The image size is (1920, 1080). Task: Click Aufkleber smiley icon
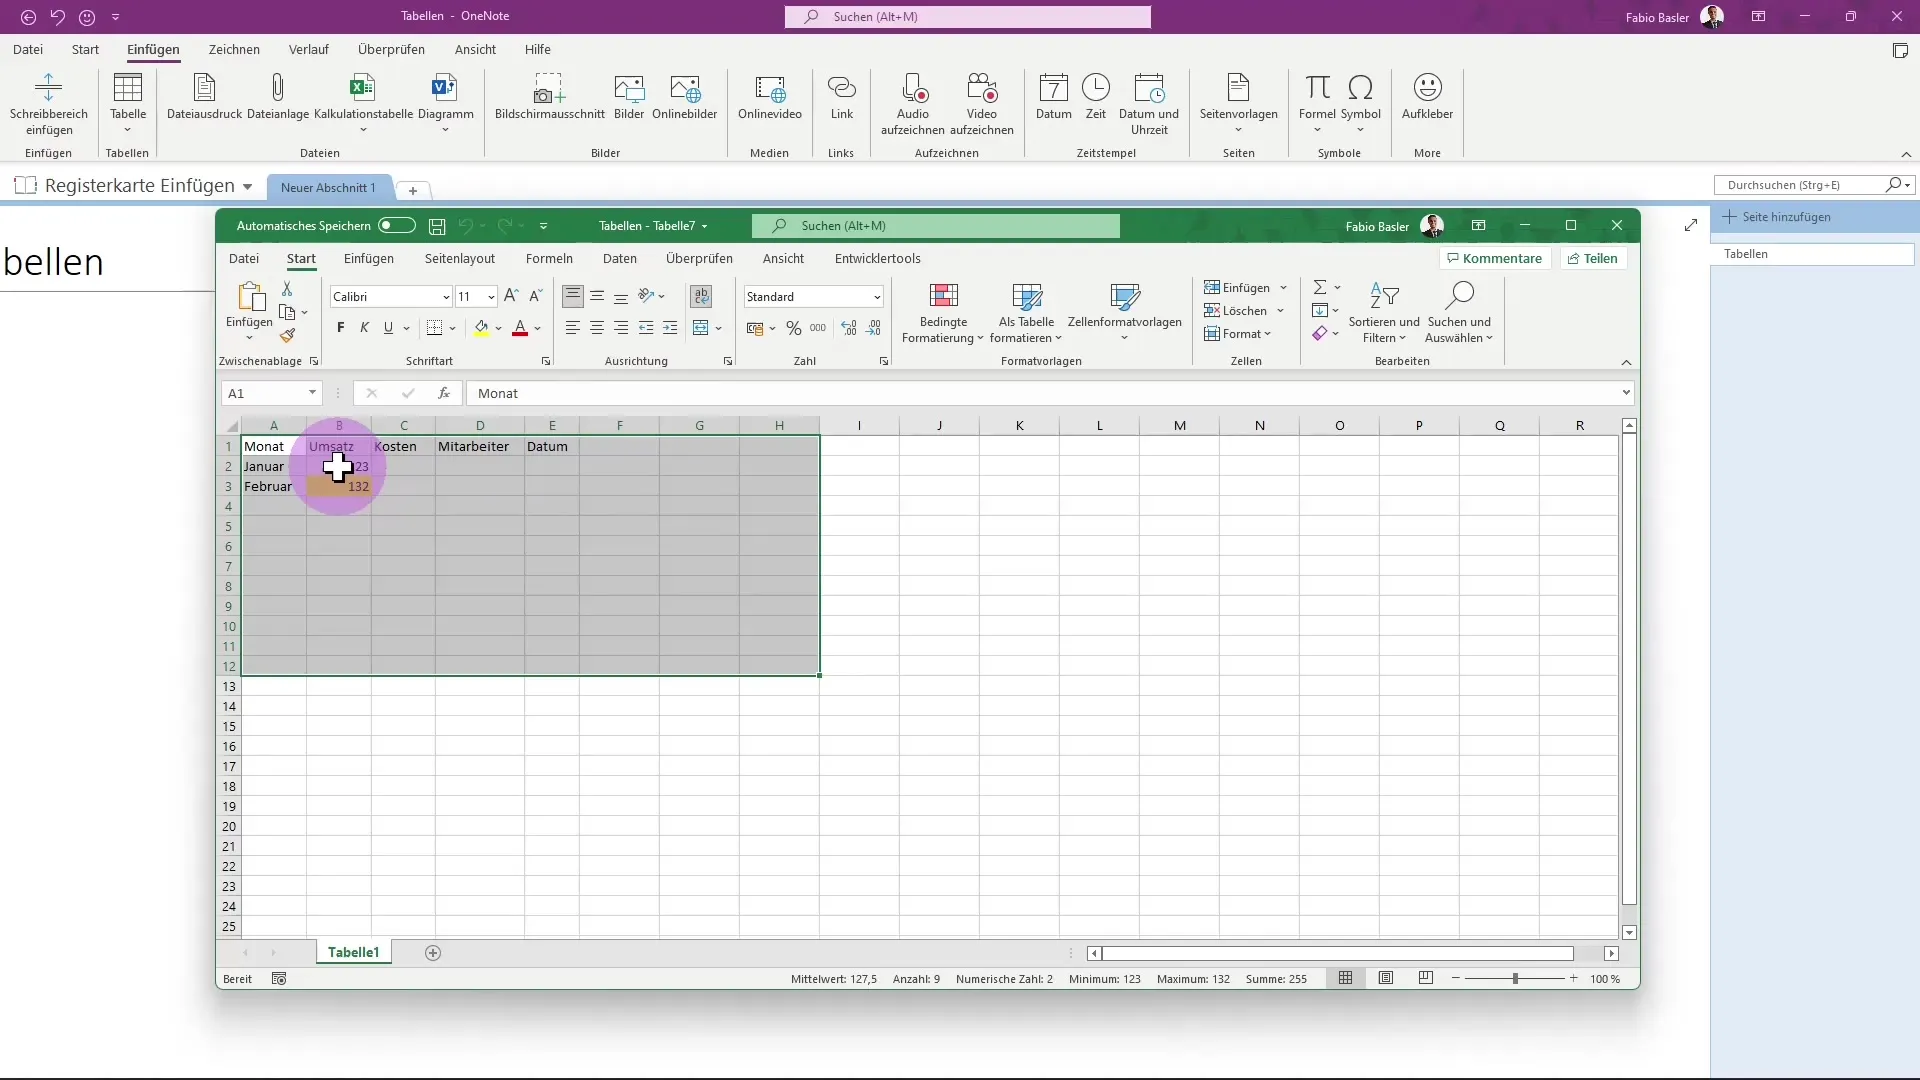click(1427, 88)
